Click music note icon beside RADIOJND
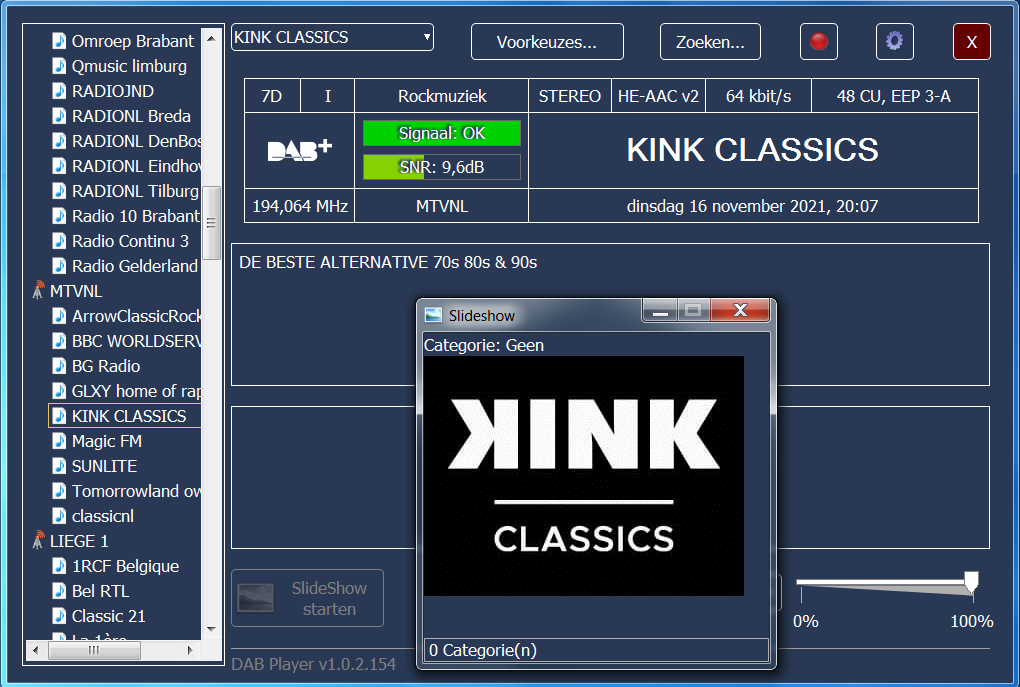Screen dimensions: 1020x687 (x=59, y=90)
